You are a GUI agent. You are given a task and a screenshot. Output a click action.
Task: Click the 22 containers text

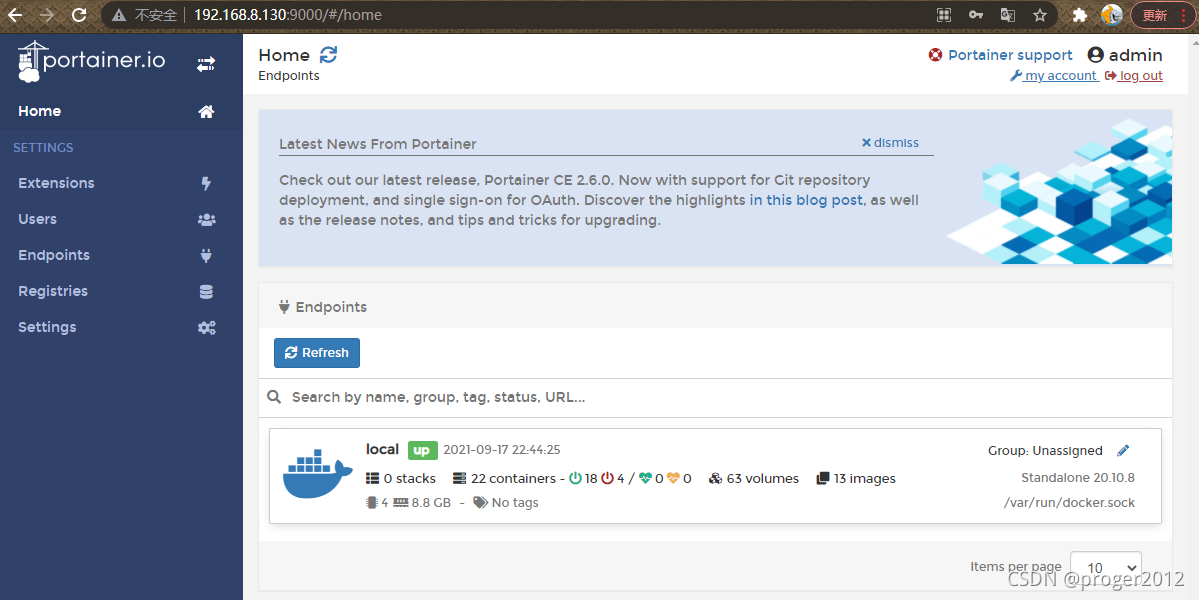pyautogui.click(x=513, y=478)
